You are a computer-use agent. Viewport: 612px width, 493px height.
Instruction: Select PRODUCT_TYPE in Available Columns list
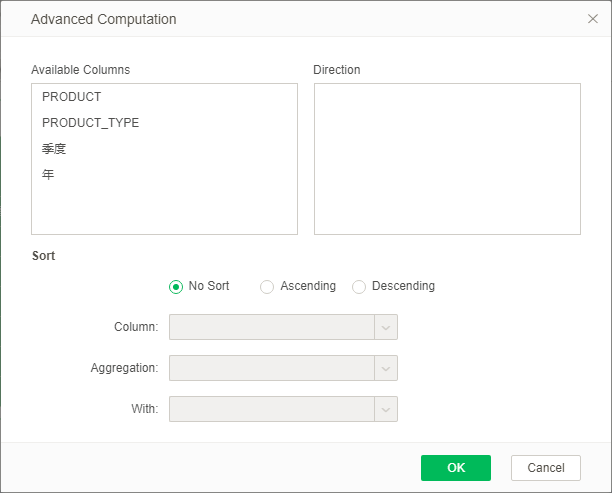click(90, 123)
